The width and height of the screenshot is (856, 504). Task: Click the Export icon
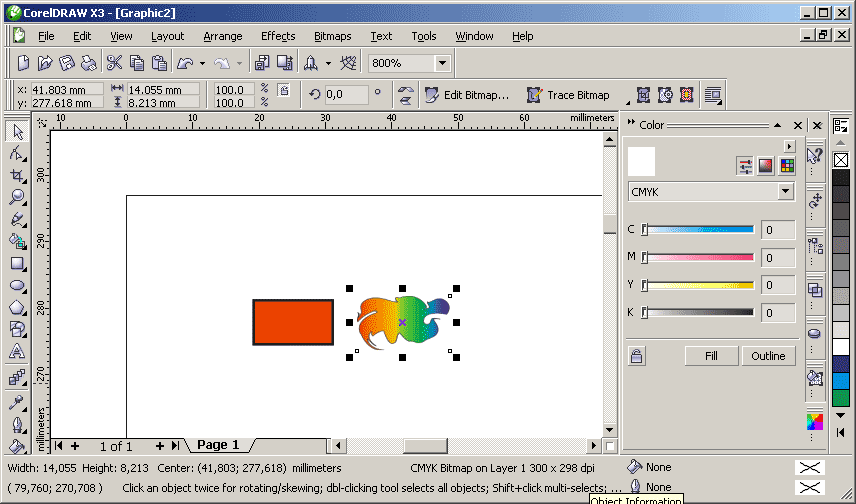click(284, 63)
